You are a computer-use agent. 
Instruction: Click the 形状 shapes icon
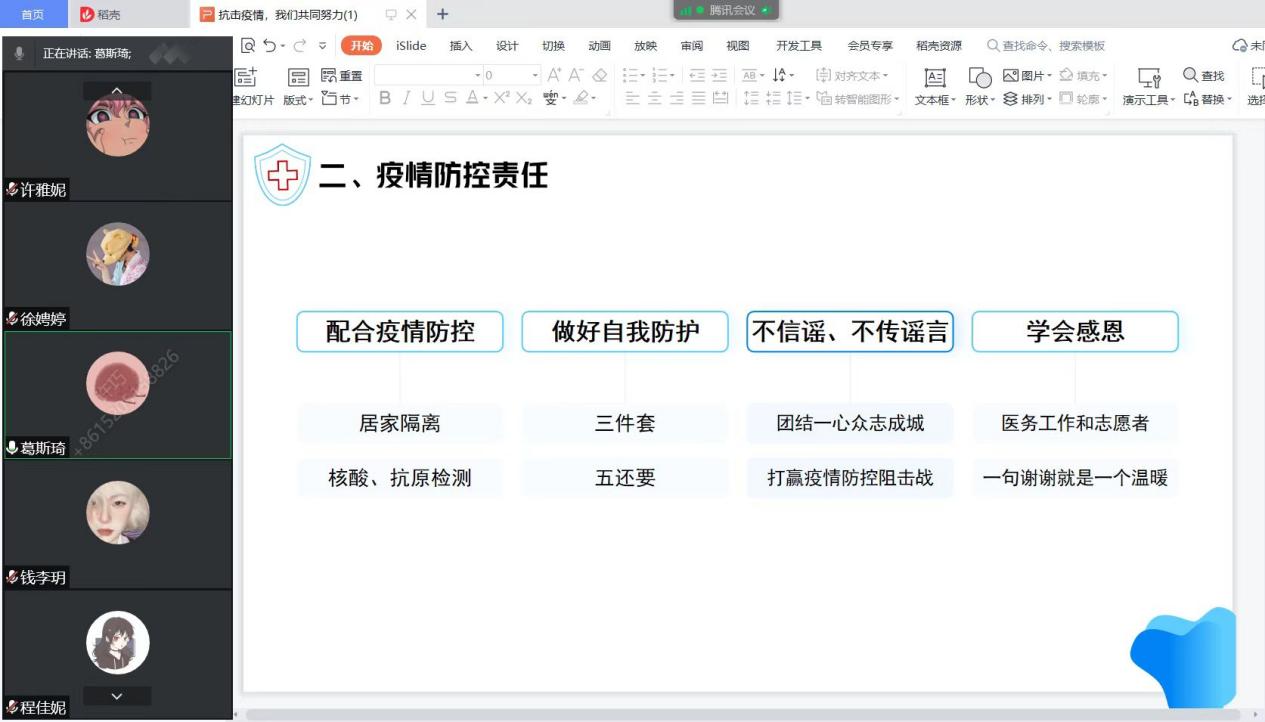(980, 79)
